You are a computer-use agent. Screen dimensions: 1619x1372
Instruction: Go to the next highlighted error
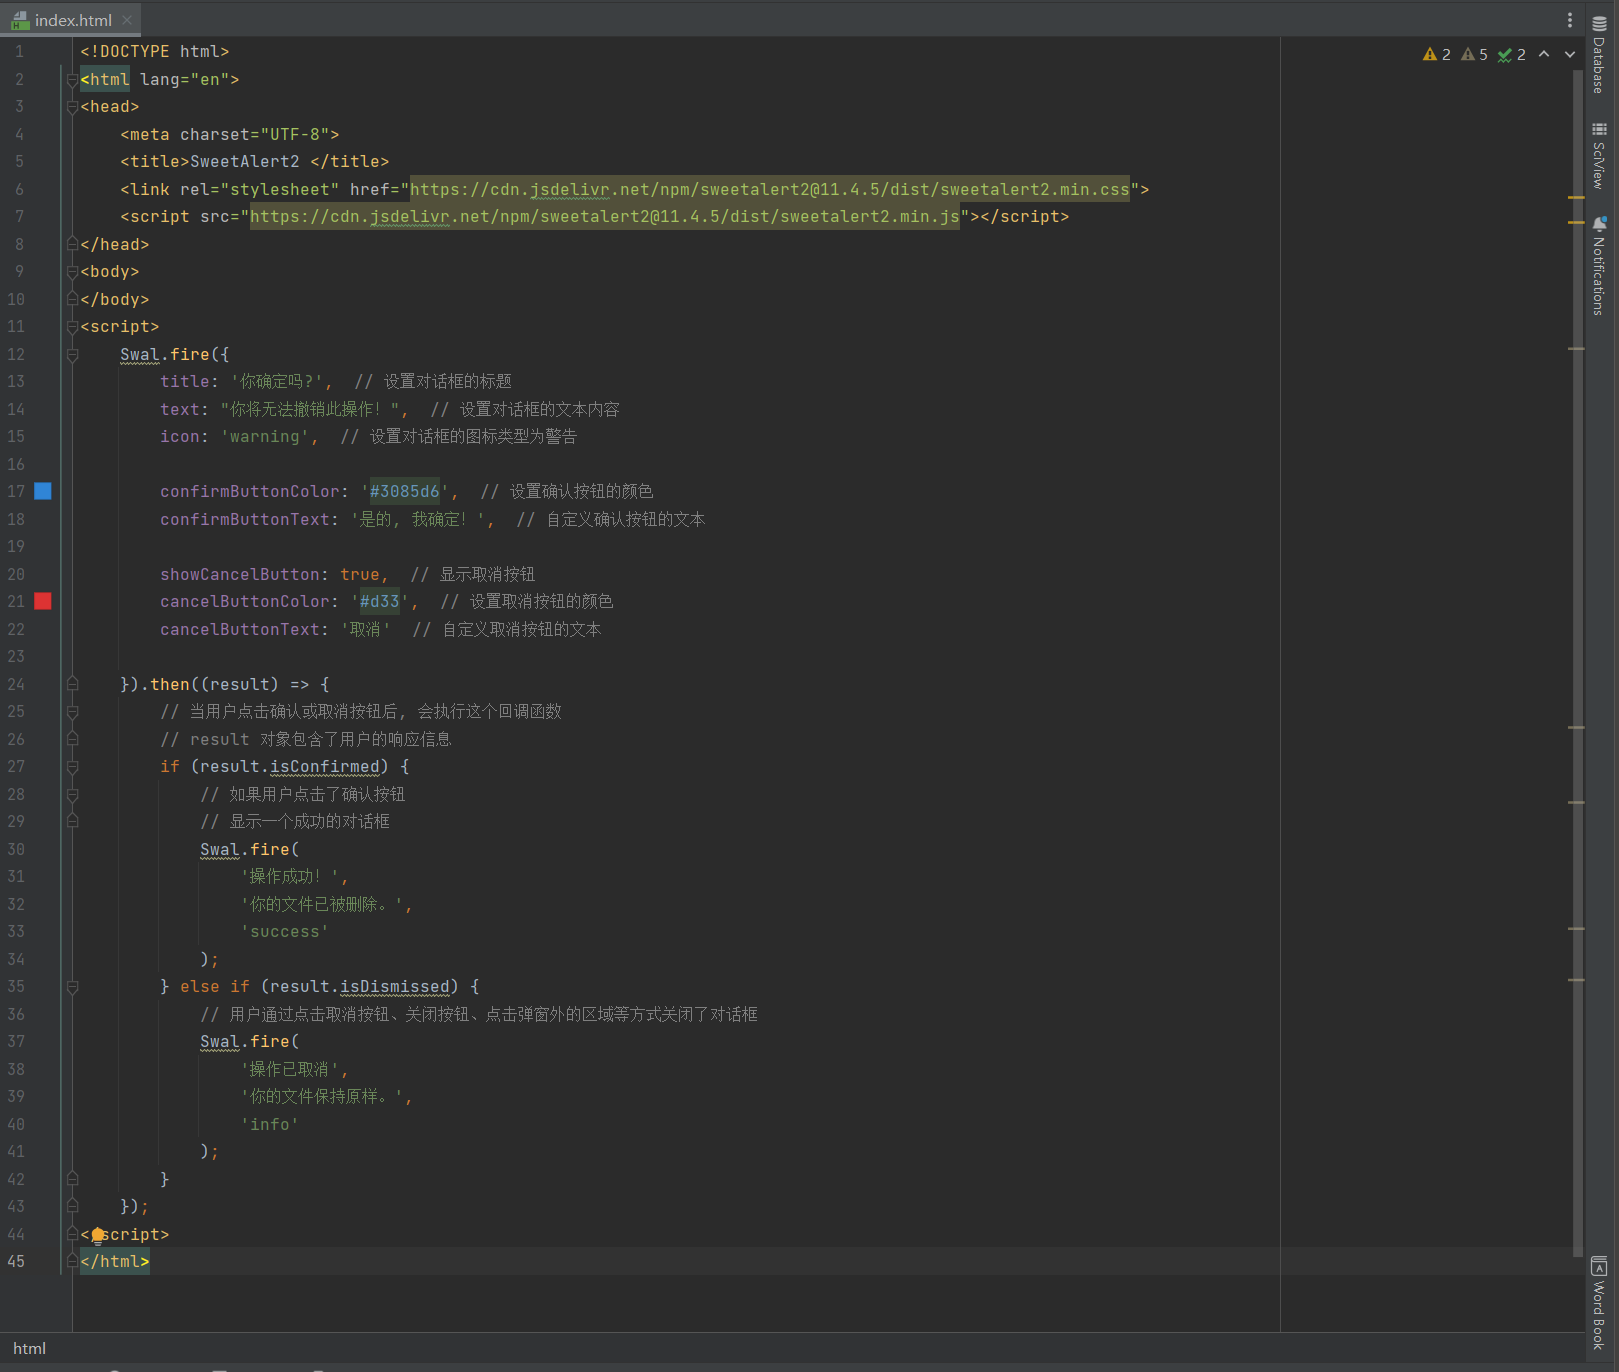point(1570,54)
